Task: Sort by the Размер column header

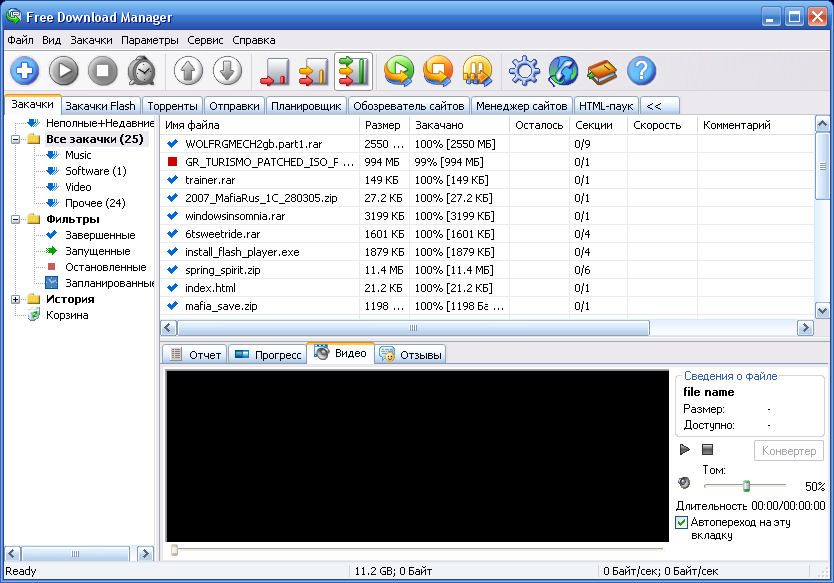Action: click(384, 125)
